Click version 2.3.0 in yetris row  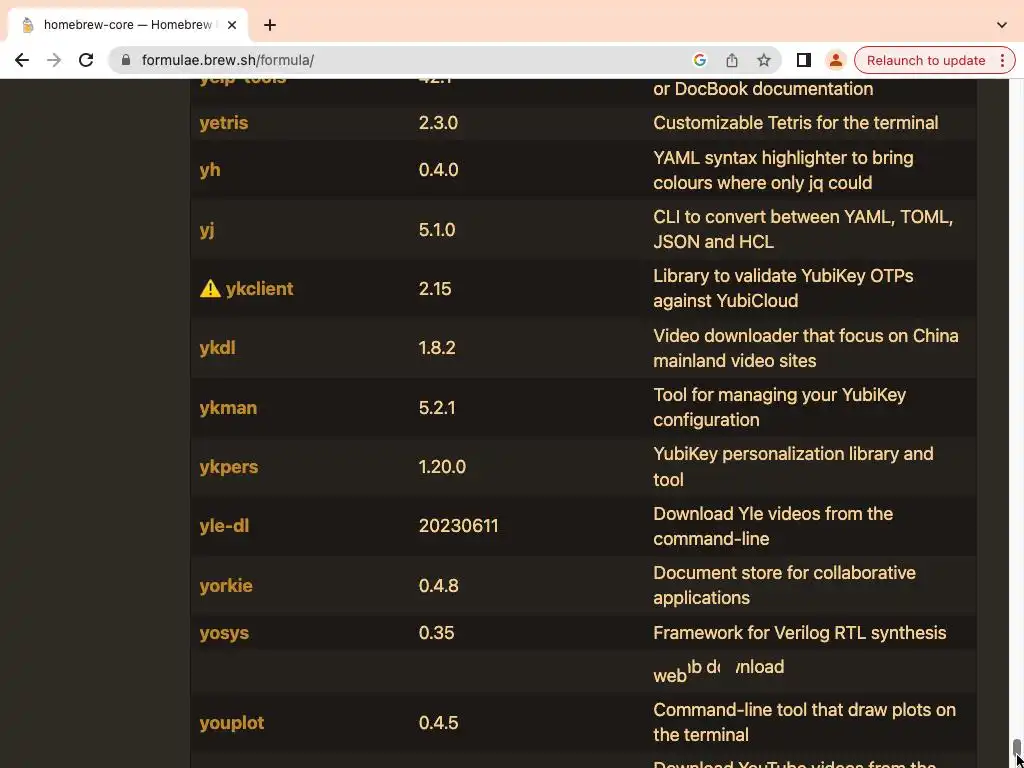(438, 123)
